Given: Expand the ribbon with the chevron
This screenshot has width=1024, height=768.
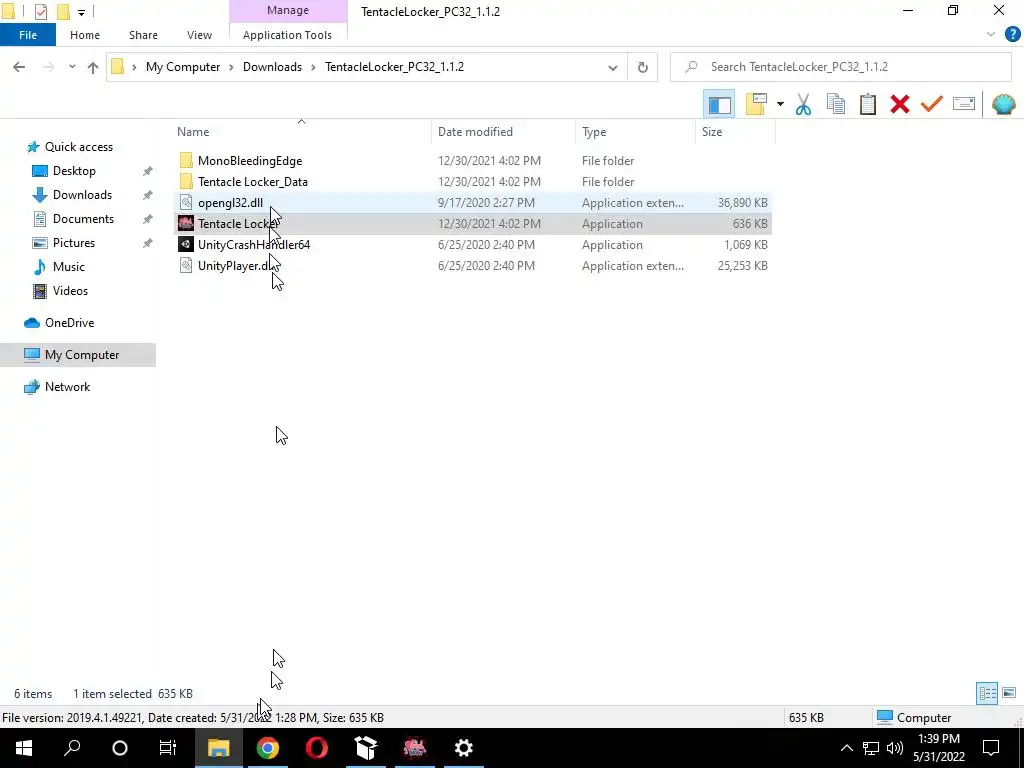Looking at the screenshot, I should [991, 35].
